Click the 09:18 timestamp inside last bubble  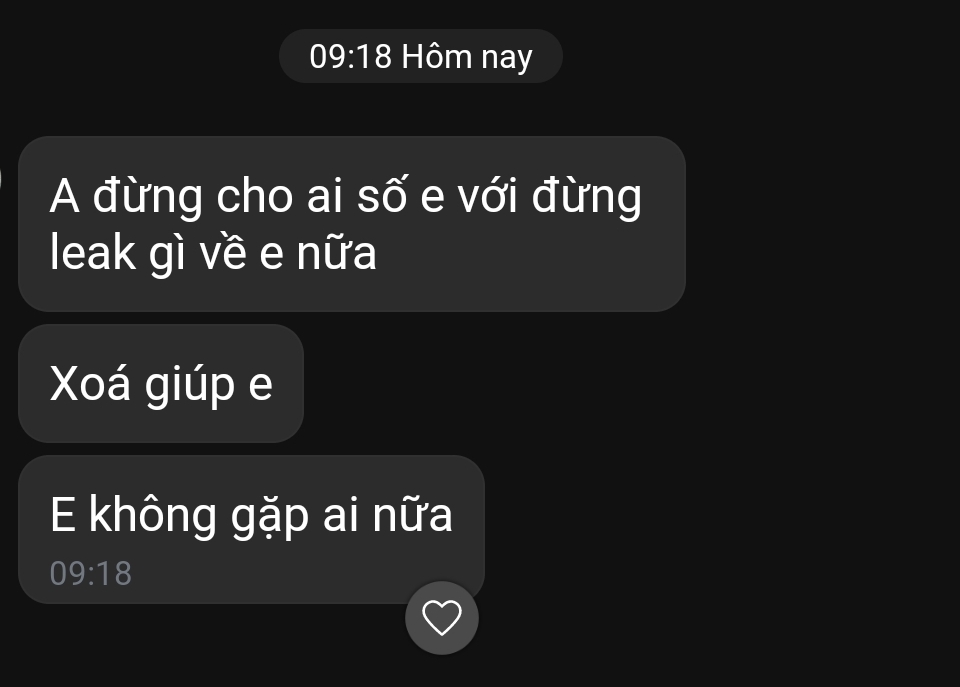click(91, 574)
